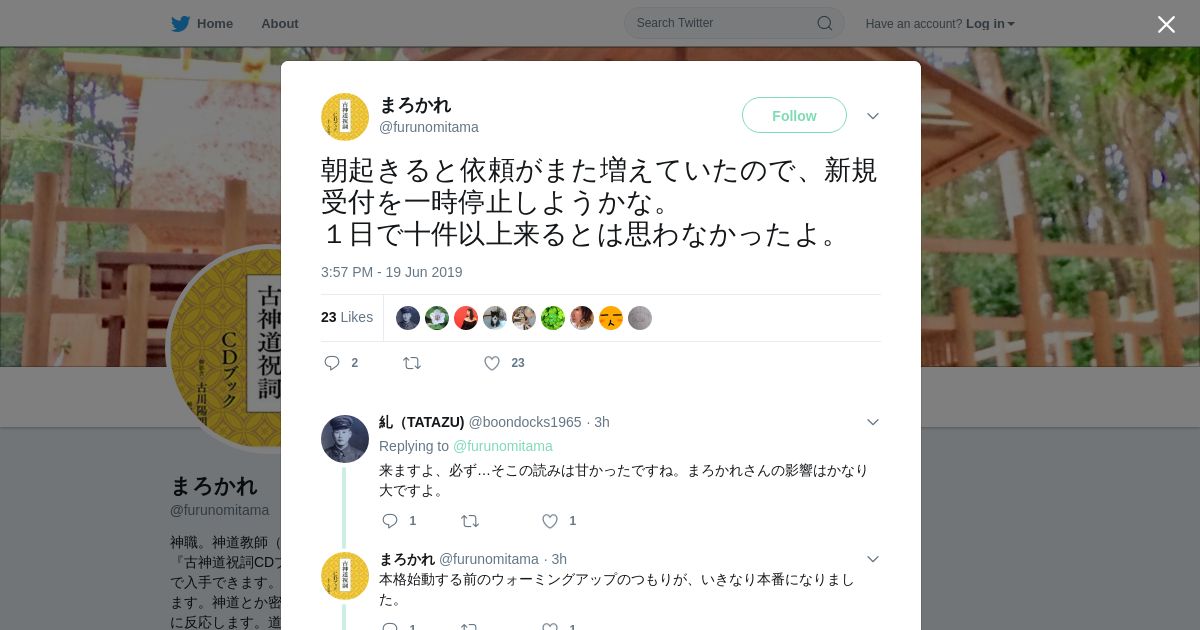Click the Twitter bird Home icon
The width and height of the screenshot is (1200, 630).
180,24
